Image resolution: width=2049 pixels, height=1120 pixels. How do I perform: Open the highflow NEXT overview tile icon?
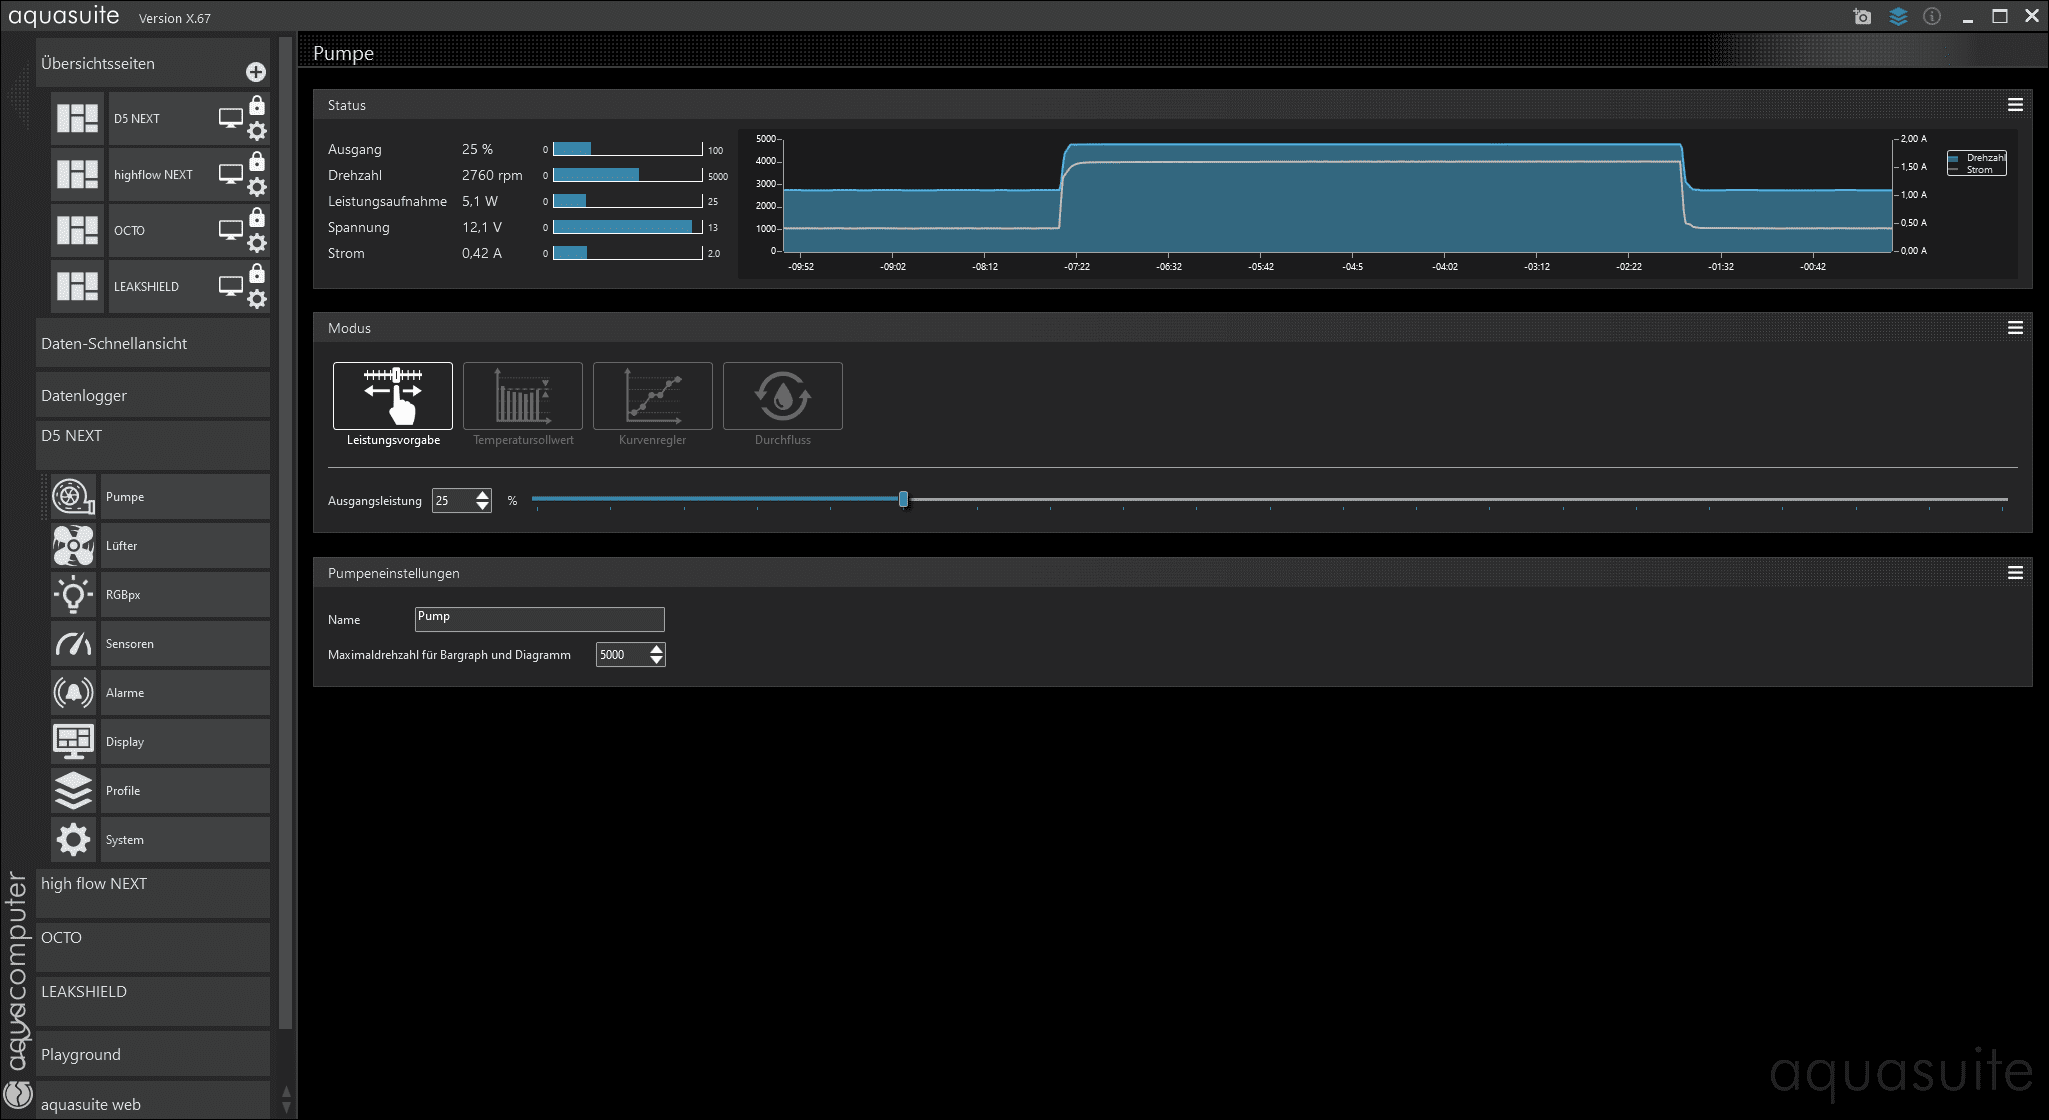click(x=77, y=174)
